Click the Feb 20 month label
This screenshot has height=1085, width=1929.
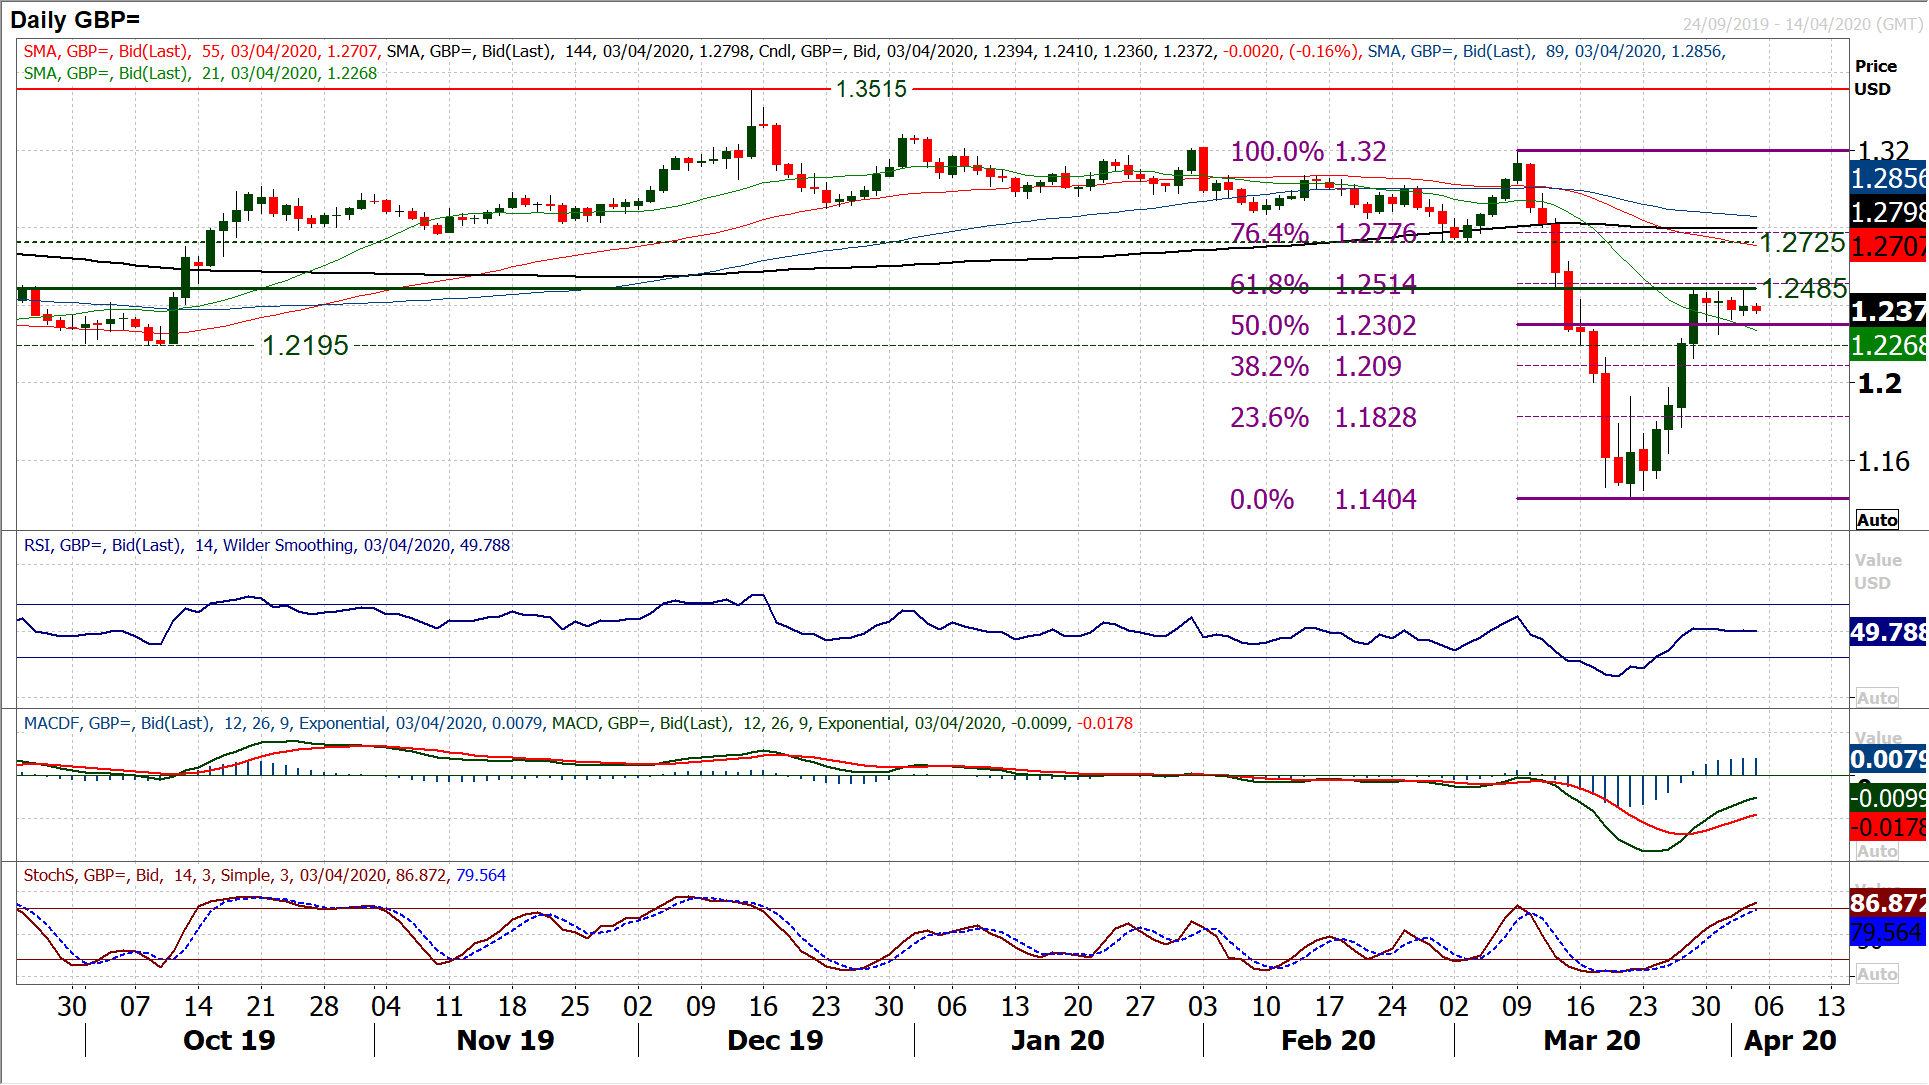pos(1328,1041)
